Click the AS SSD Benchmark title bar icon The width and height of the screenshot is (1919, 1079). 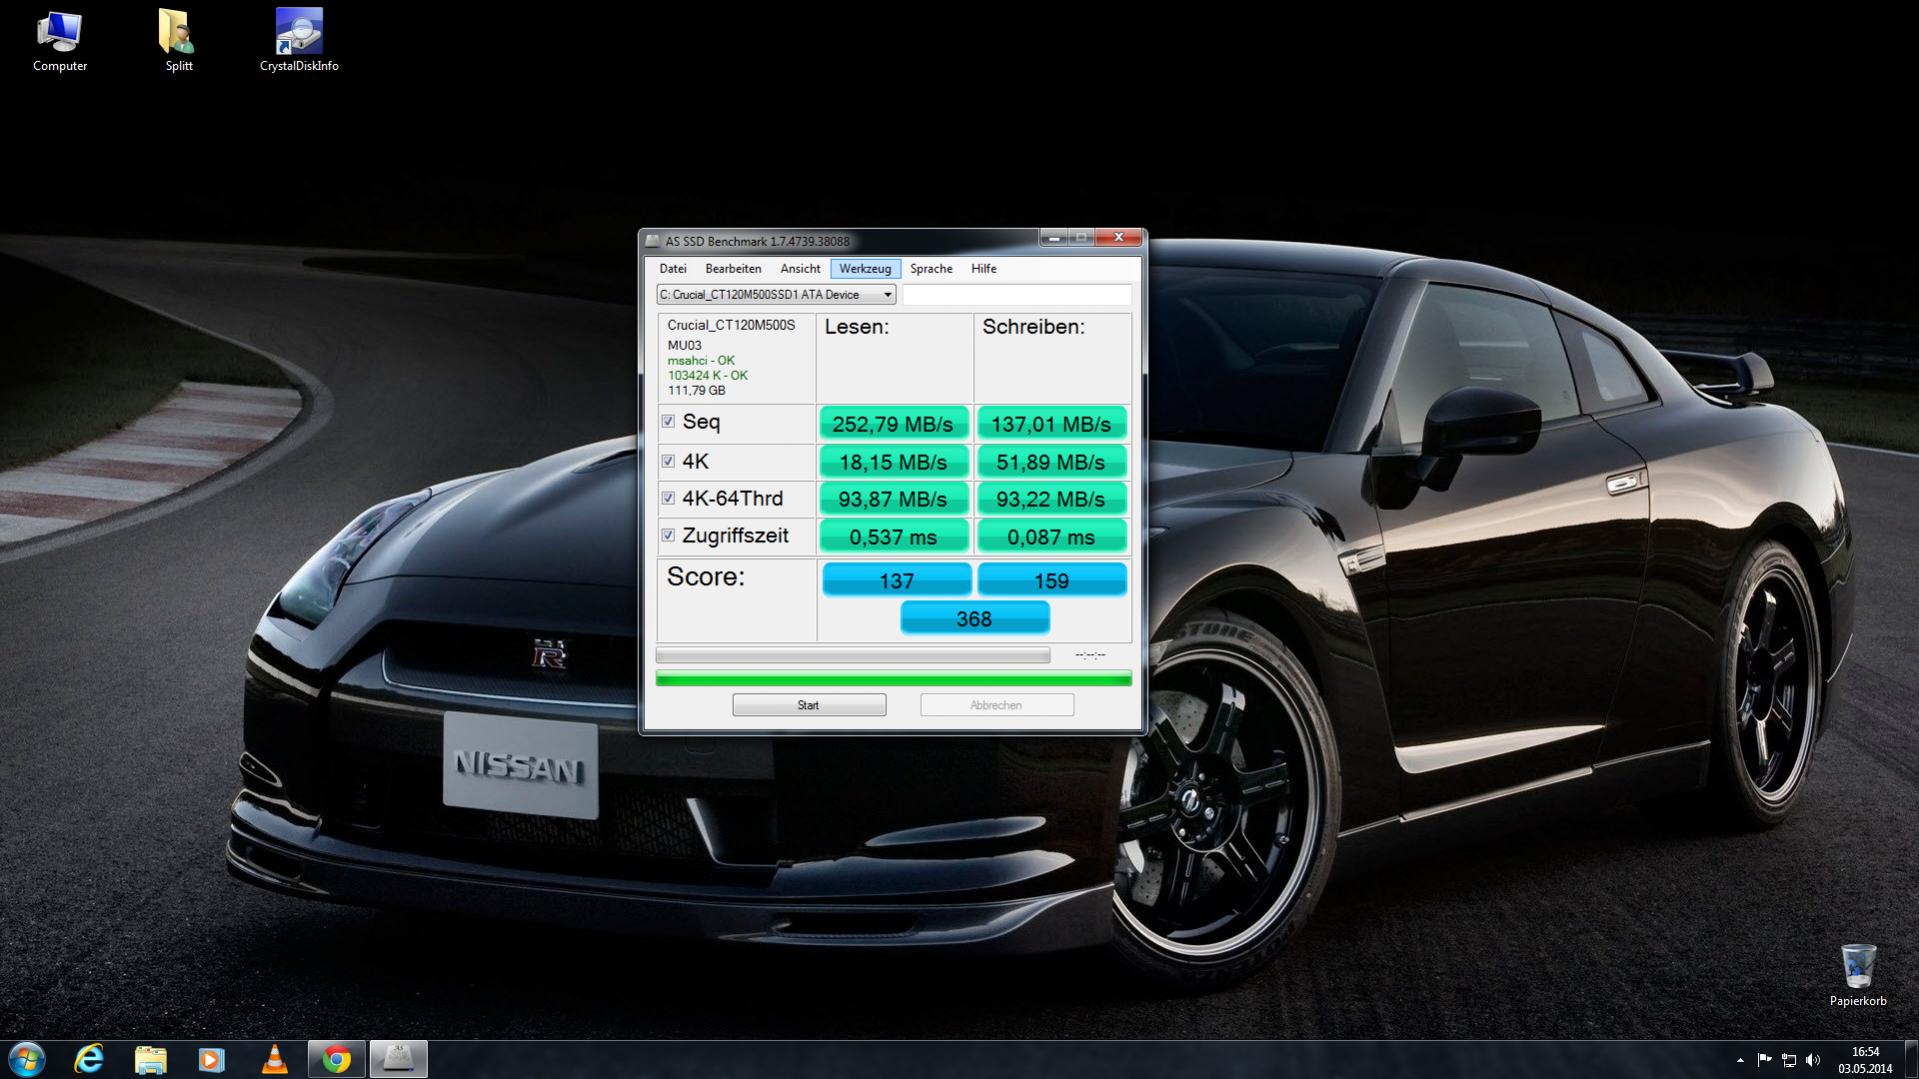[653, 241]
